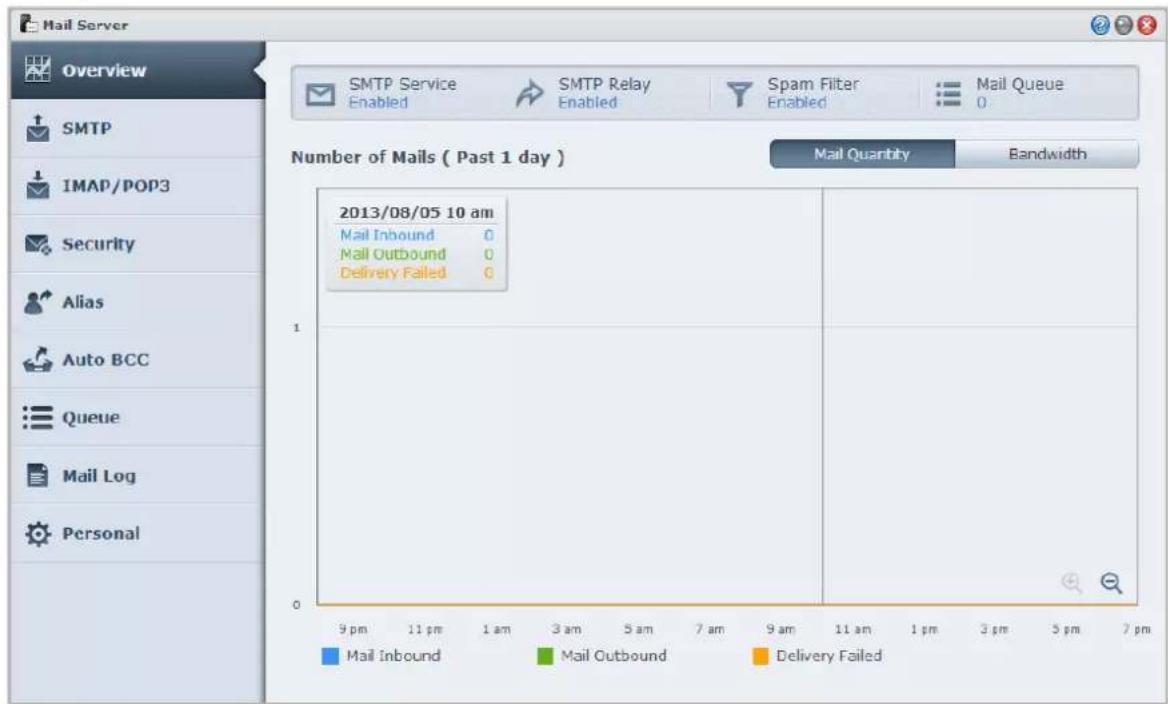The height and width of the screenshot is (704, 1168).
Task: Click the SMTP inbox icon in sidebar
Action: tap(37, 128)
